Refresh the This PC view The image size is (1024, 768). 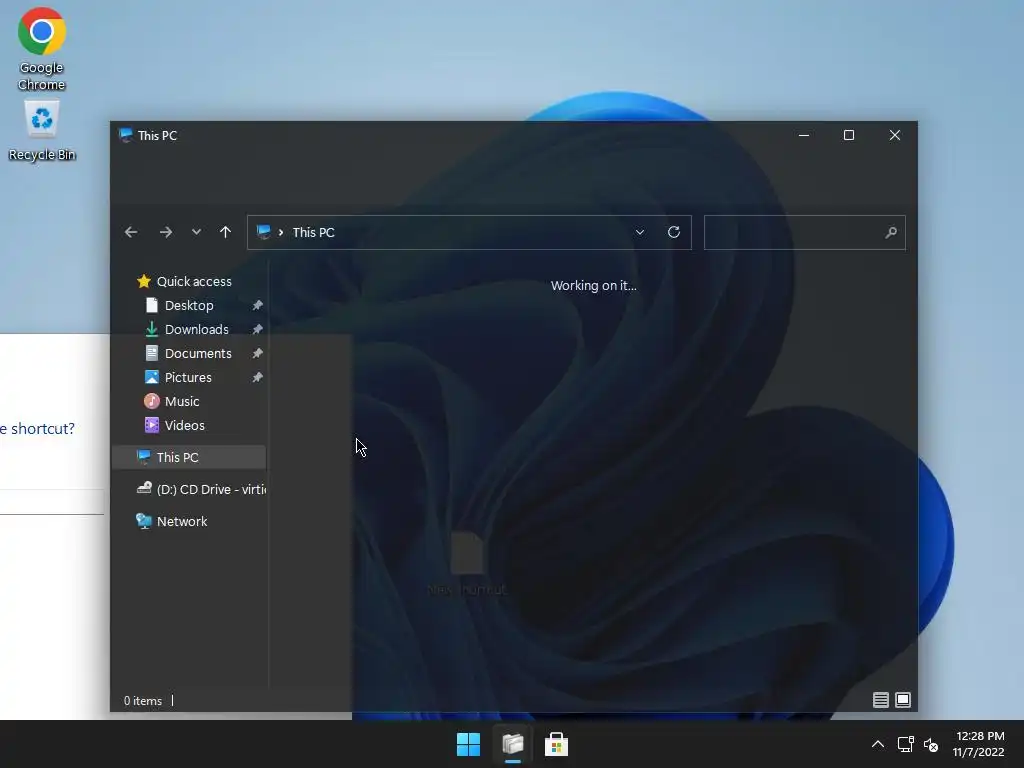point(674,232)
